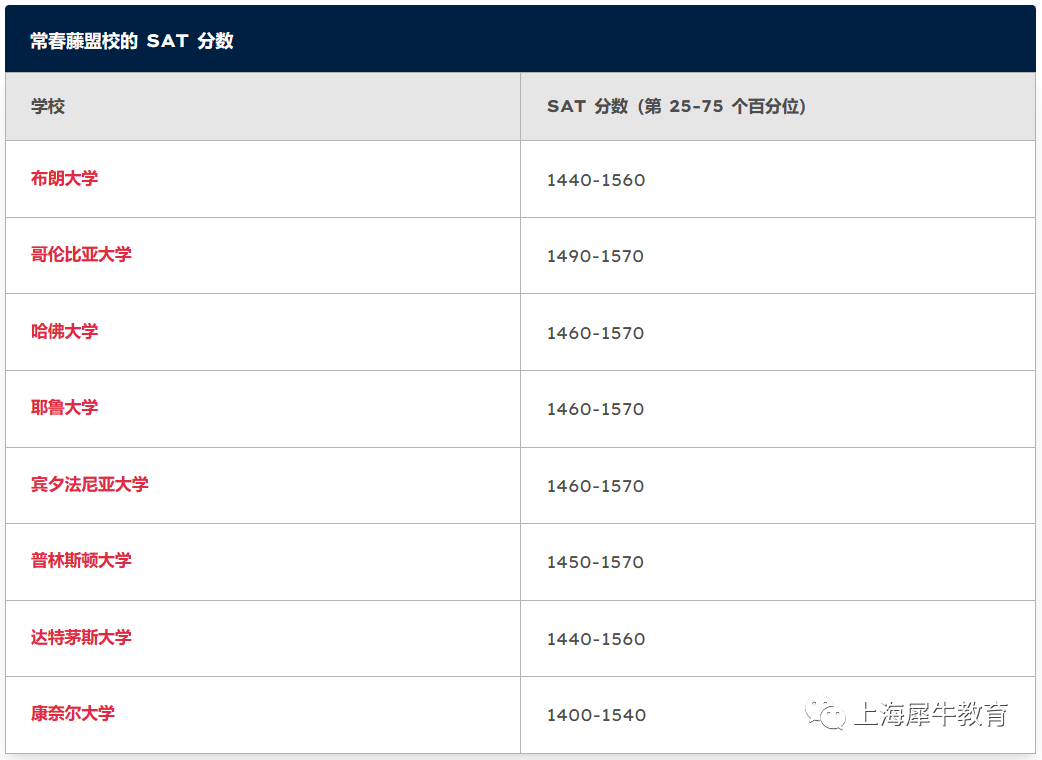This screenshot has height=760, width=1042.
Task: Select Columbia's score 1490-1570
Action: click(595, 256)
